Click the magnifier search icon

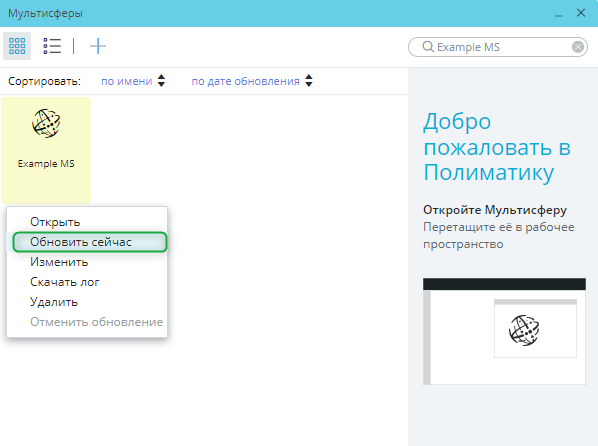point(428,47)
